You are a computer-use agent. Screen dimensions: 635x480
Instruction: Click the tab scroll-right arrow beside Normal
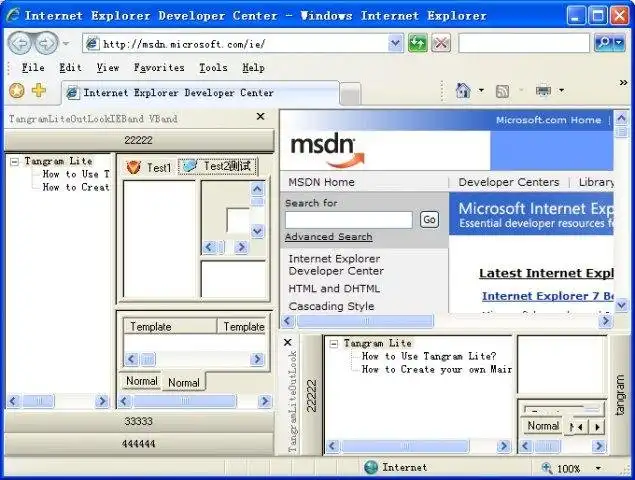pos(597,427)
